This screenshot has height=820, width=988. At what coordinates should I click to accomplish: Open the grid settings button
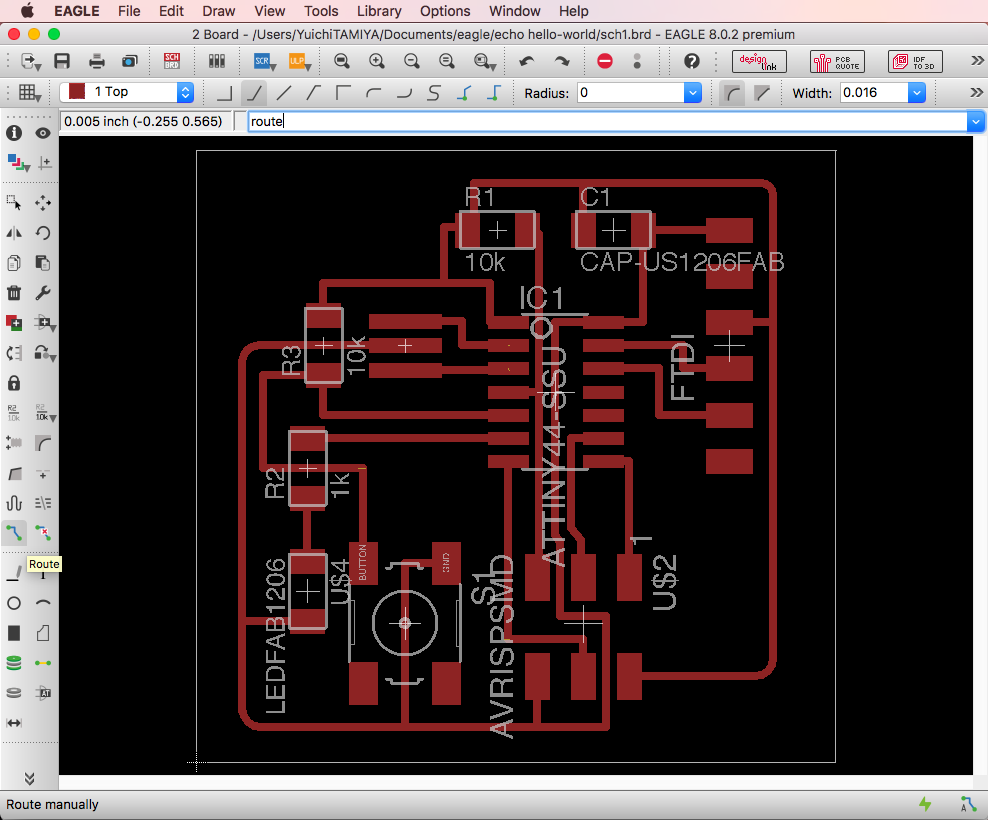29,93
